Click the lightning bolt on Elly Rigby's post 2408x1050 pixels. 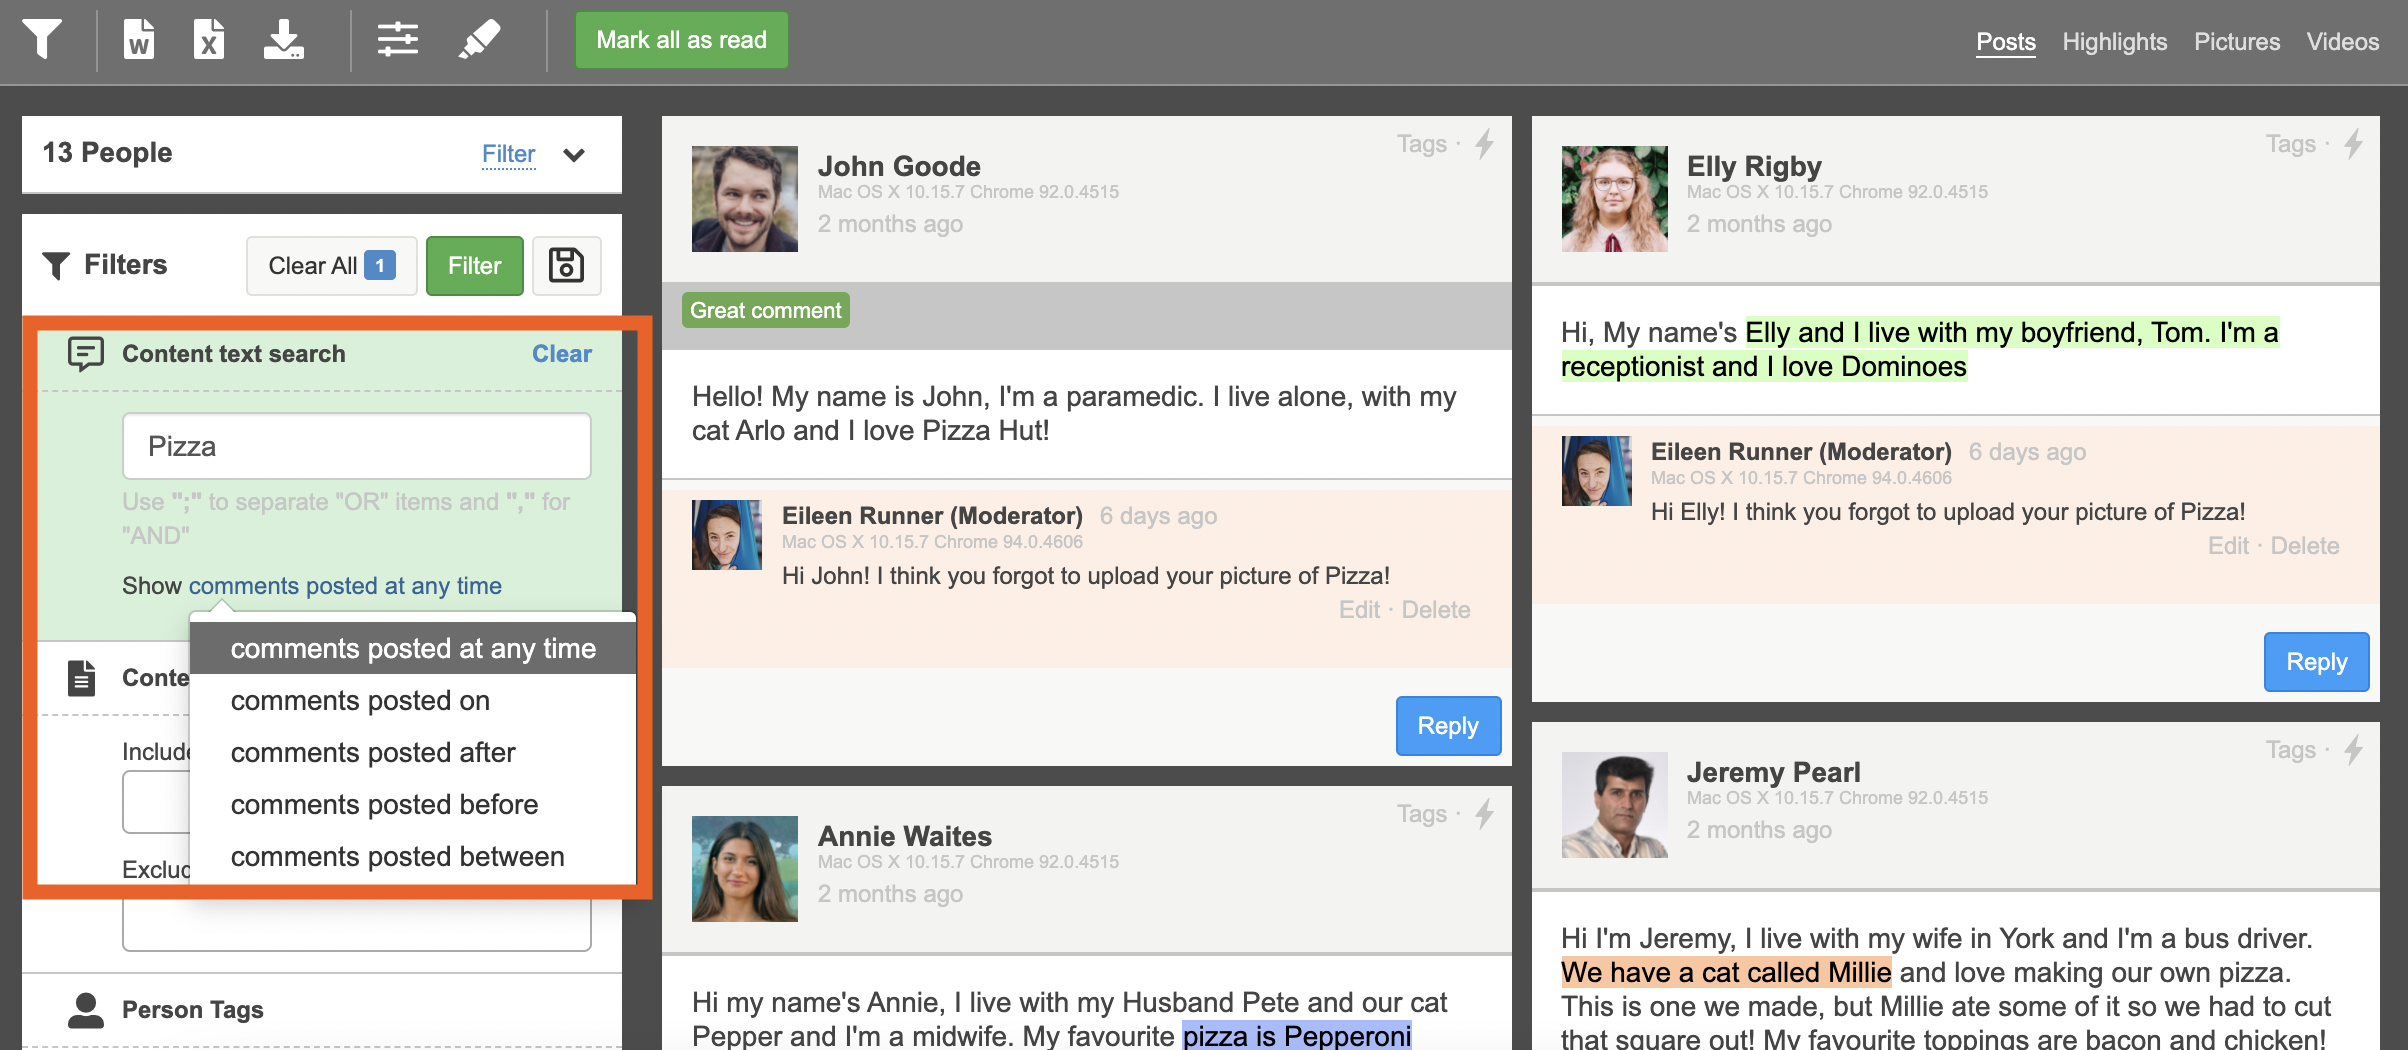(x=2354, y=144)
